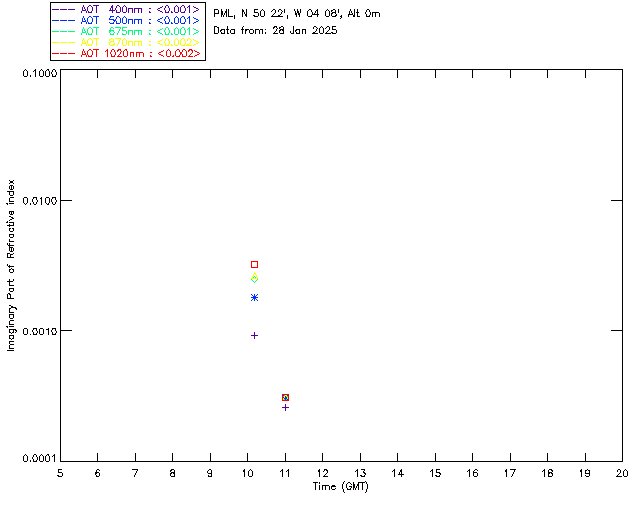Click x-axis tick label 18
The width and height of the screenshot is (640, 512).
pos(547,473)
